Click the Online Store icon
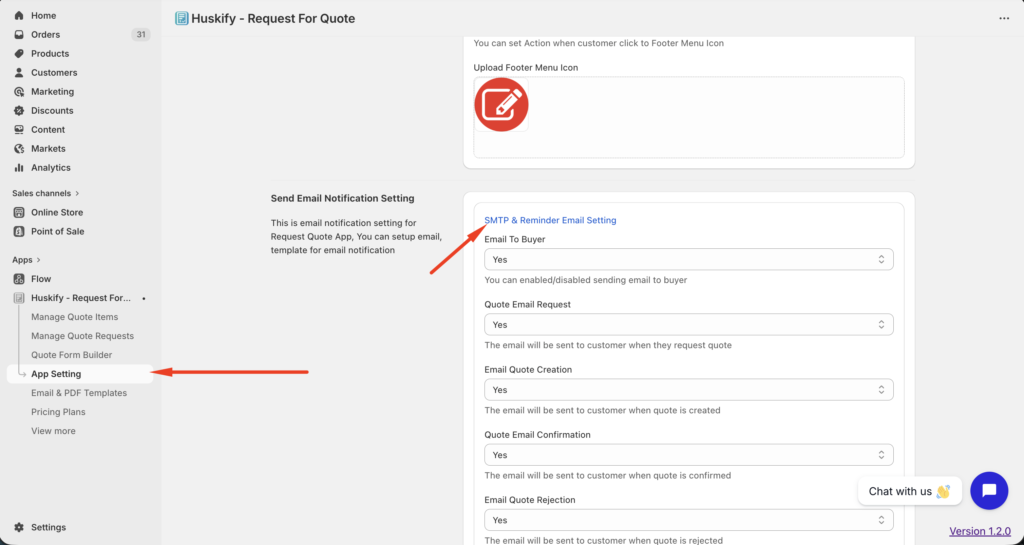Image resolution: width=1024 pixels, height=545 pixels. pyautogui.click(x=19, y=212)
